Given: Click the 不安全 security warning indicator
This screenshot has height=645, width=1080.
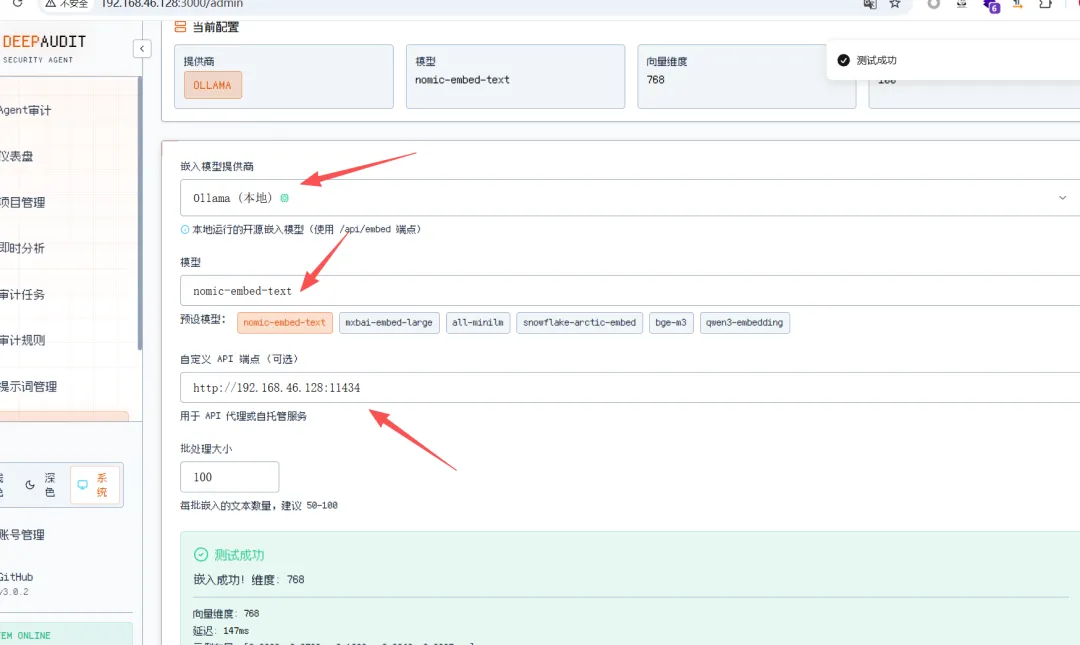Looking at the screenshot, I should tap(67, 4).
